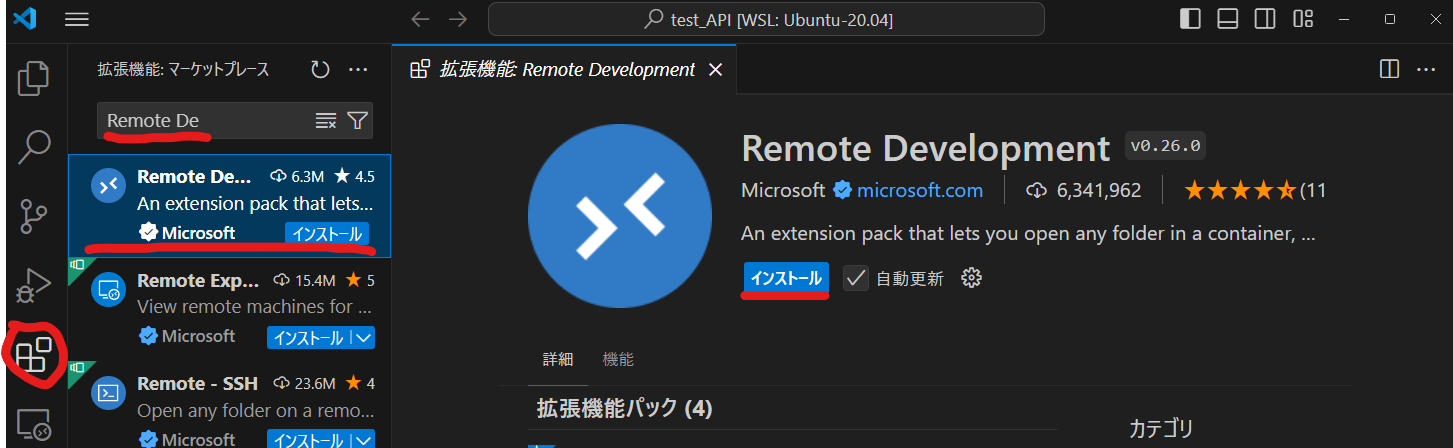Screen dimensions: 1453x448
Task: Open Source Control view
Action: point(34,216)
